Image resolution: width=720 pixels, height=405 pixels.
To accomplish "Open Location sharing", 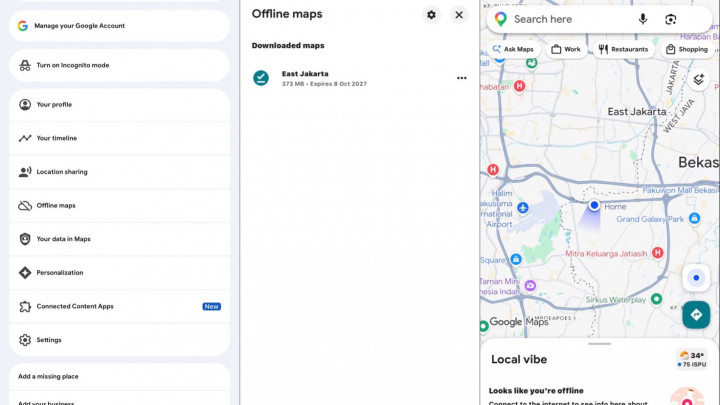I will coord(119,172).
